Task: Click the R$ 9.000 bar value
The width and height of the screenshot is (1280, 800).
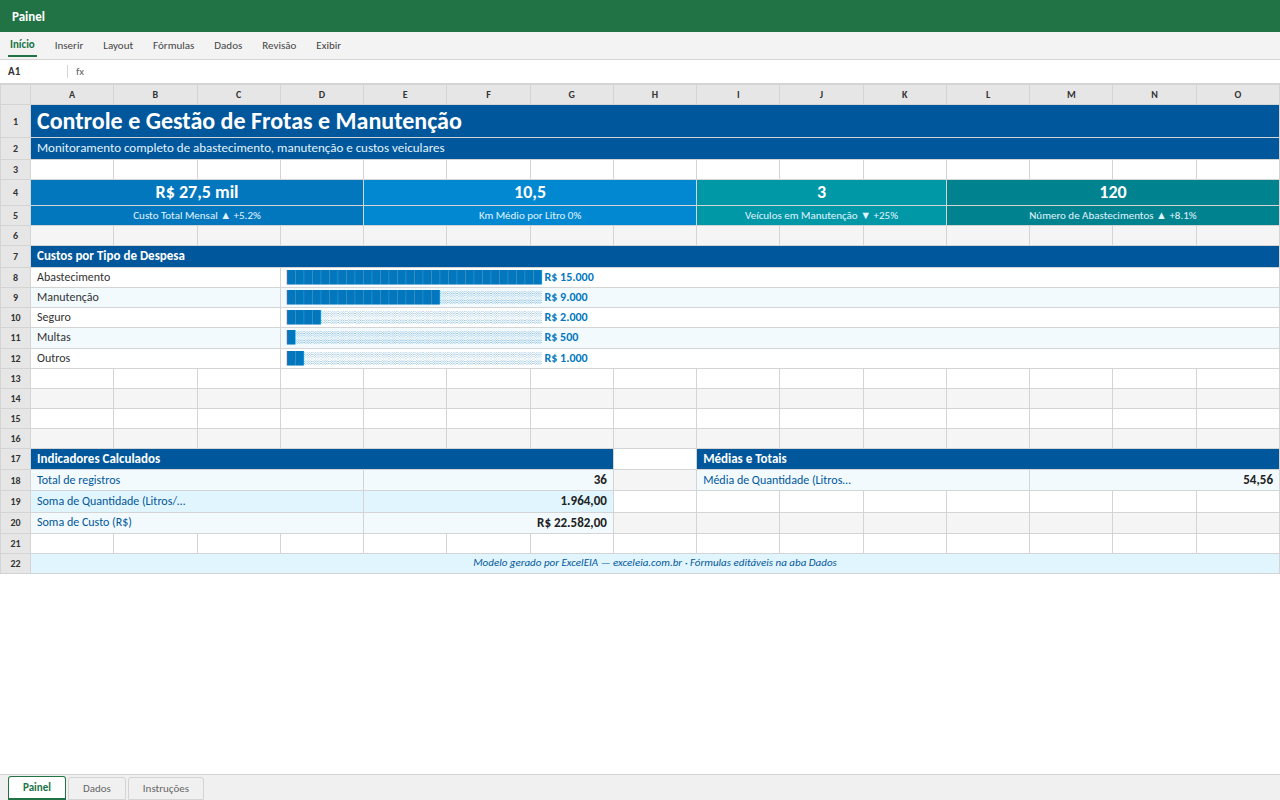Action: (566, 298)
